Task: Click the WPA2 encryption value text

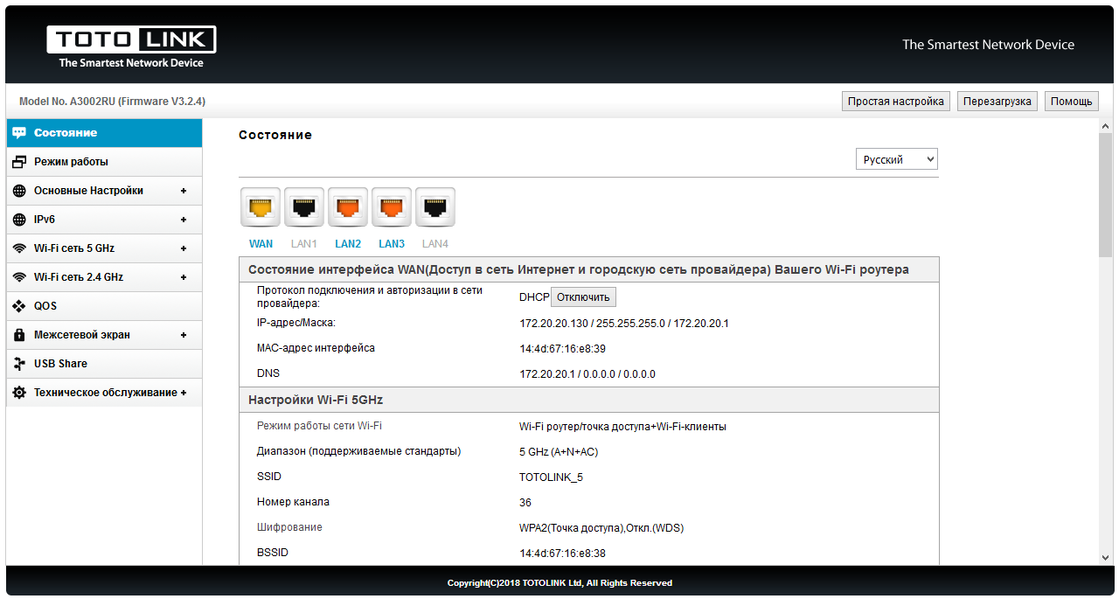Action: coord(601,528)
